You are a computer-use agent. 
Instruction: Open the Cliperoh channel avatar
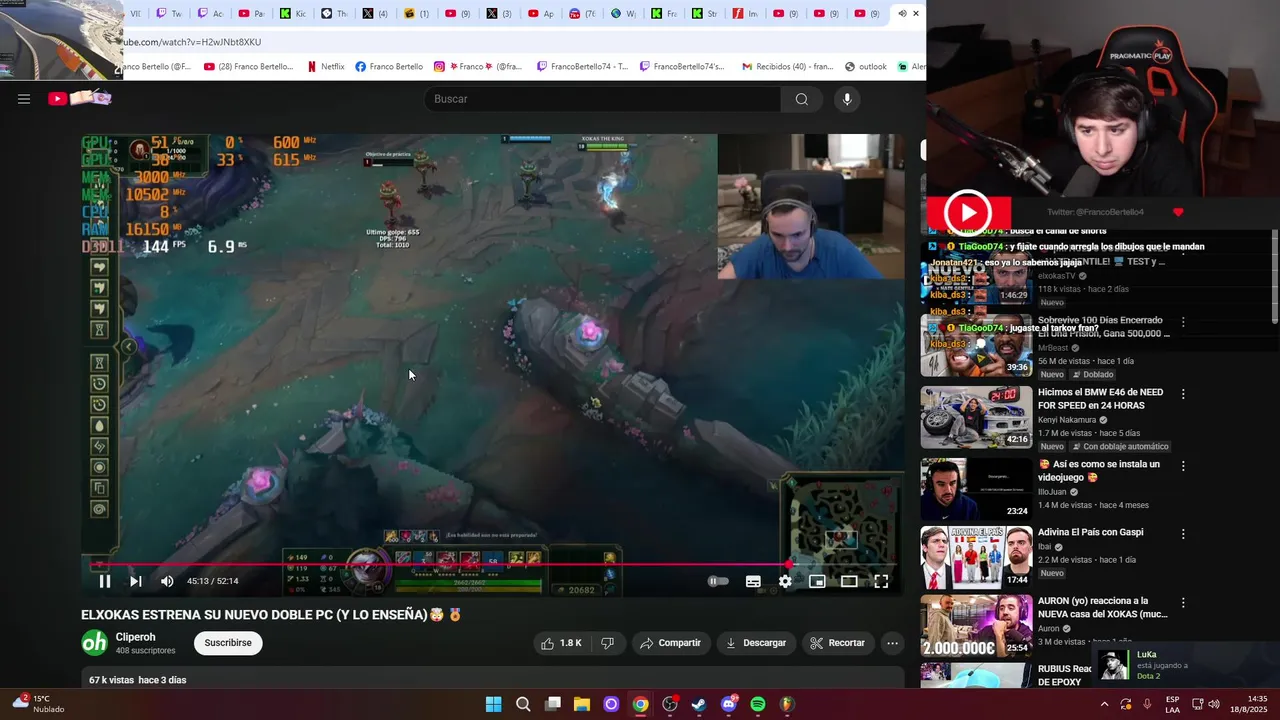click(x=94, y=643)
